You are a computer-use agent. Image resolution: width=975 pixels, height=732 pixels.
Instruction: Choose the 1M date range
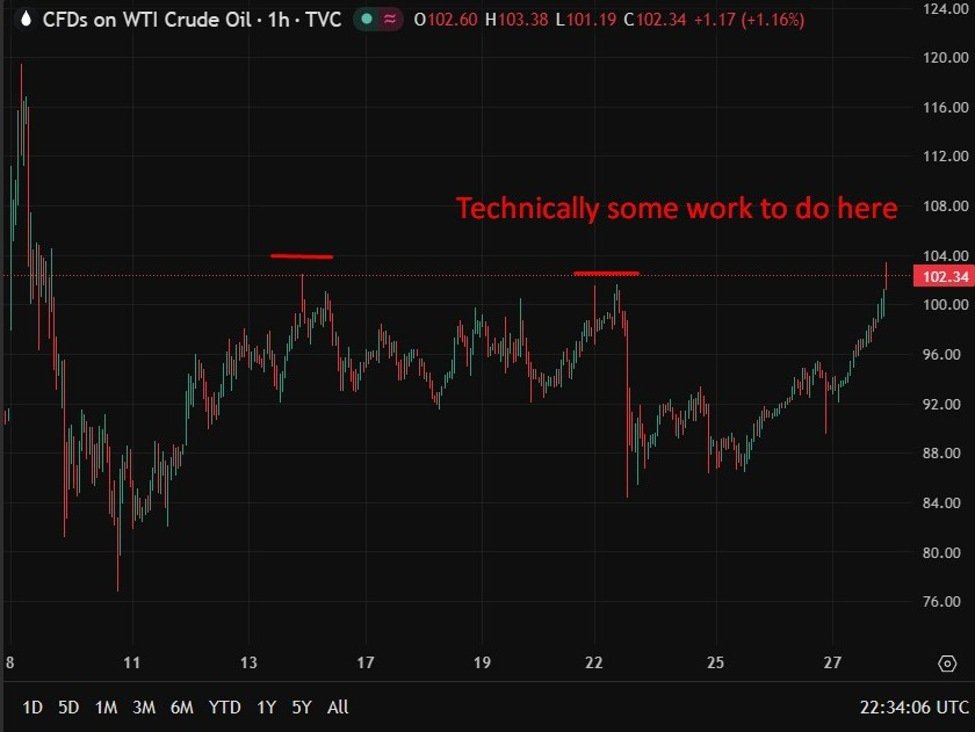tap(106, 707)
